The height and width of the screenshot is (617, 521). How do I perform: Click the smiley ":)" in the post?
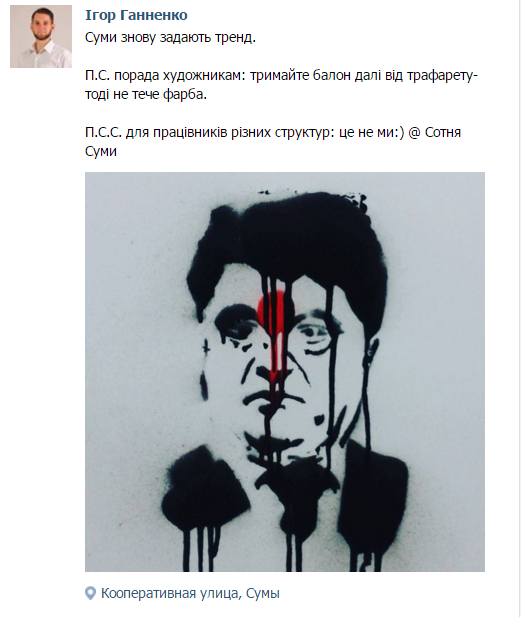pos(399,133)
